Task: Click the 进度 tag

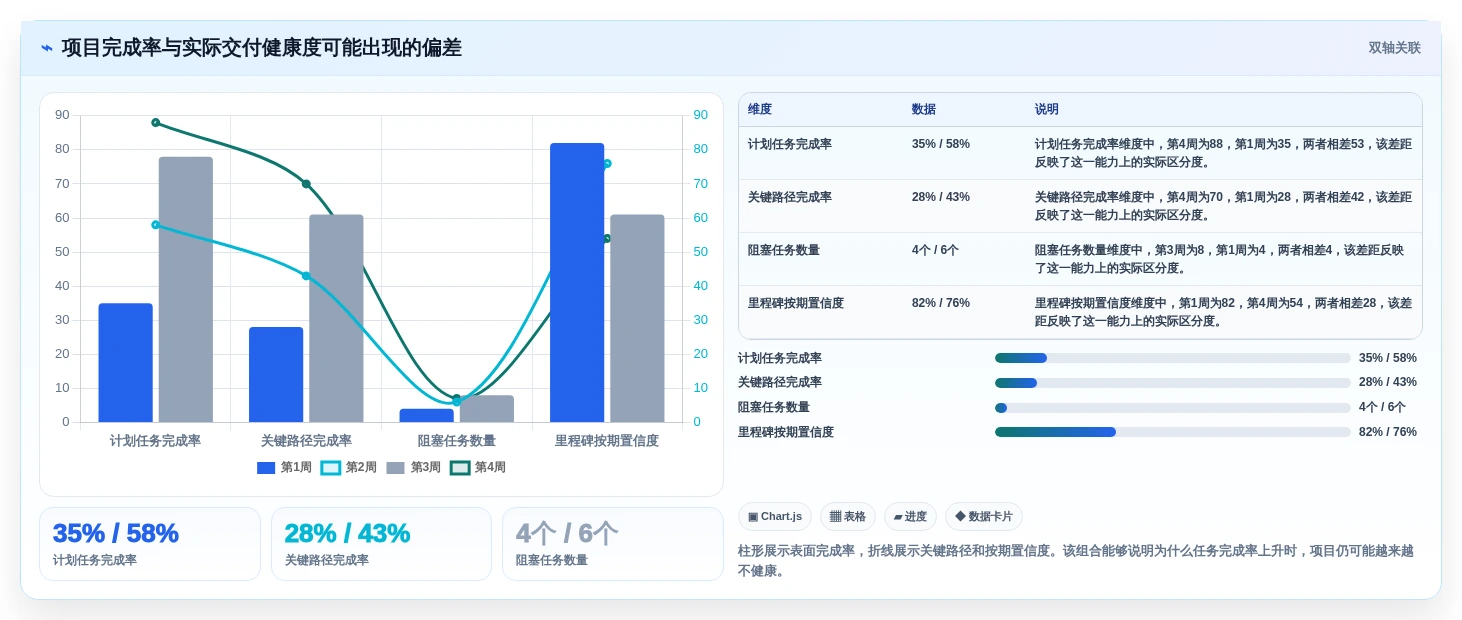Action: [x=910, y=516]
